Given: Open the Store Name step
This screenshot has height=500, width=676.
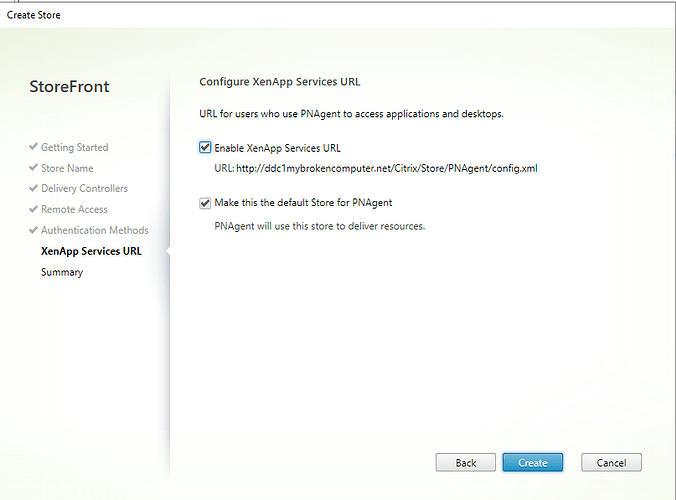Looking at the screenshot, I should coord(67,168).
